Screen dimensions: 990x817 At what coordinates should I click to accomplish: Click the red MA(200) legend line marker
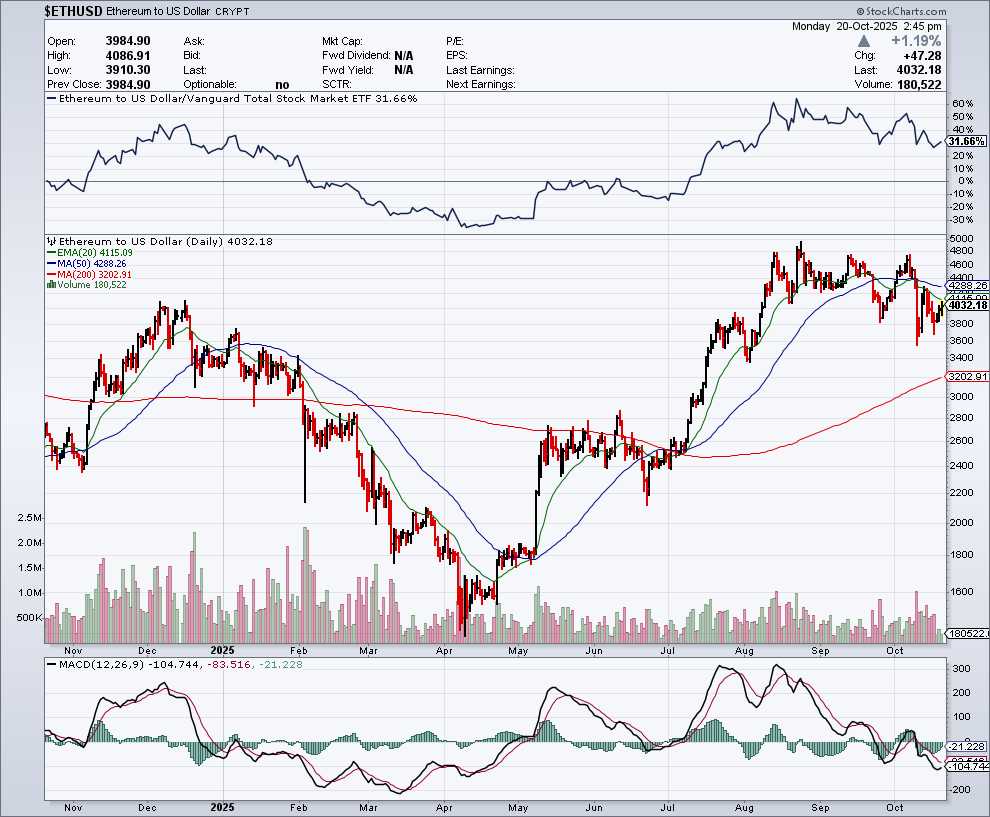coord(51,274)
